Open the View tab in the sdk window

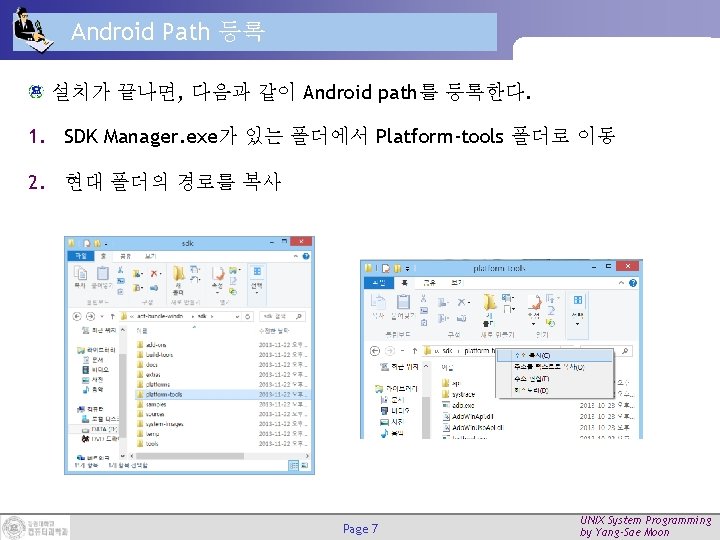[x=150, y=256]
